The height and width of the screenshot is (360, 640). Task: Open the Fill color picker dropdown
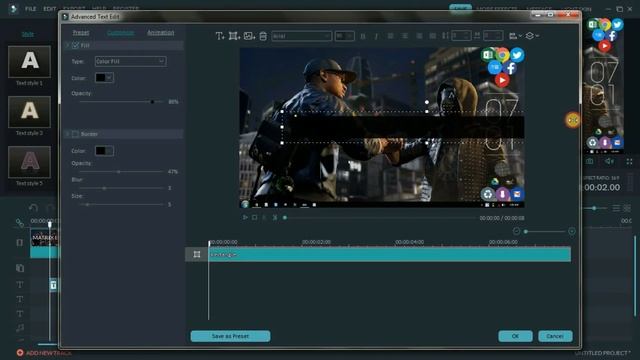tap(104, 78)
